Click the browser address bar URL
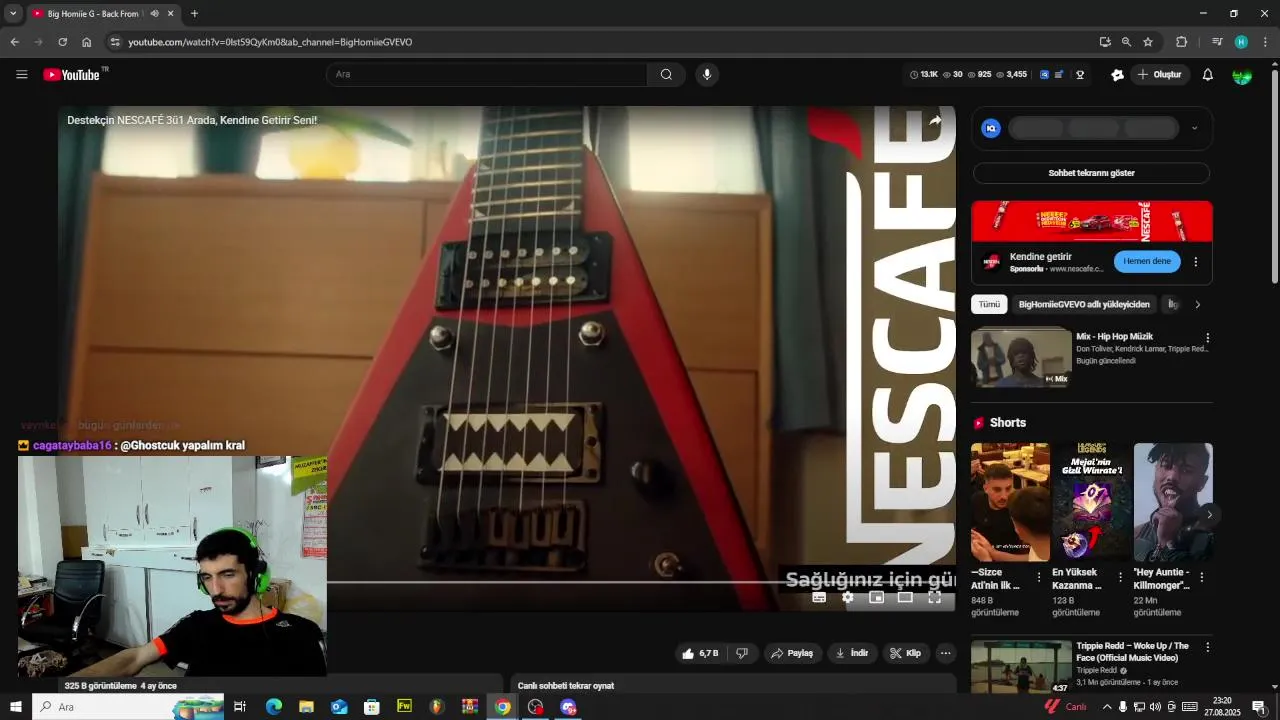1280x720 pixels. 270,42
